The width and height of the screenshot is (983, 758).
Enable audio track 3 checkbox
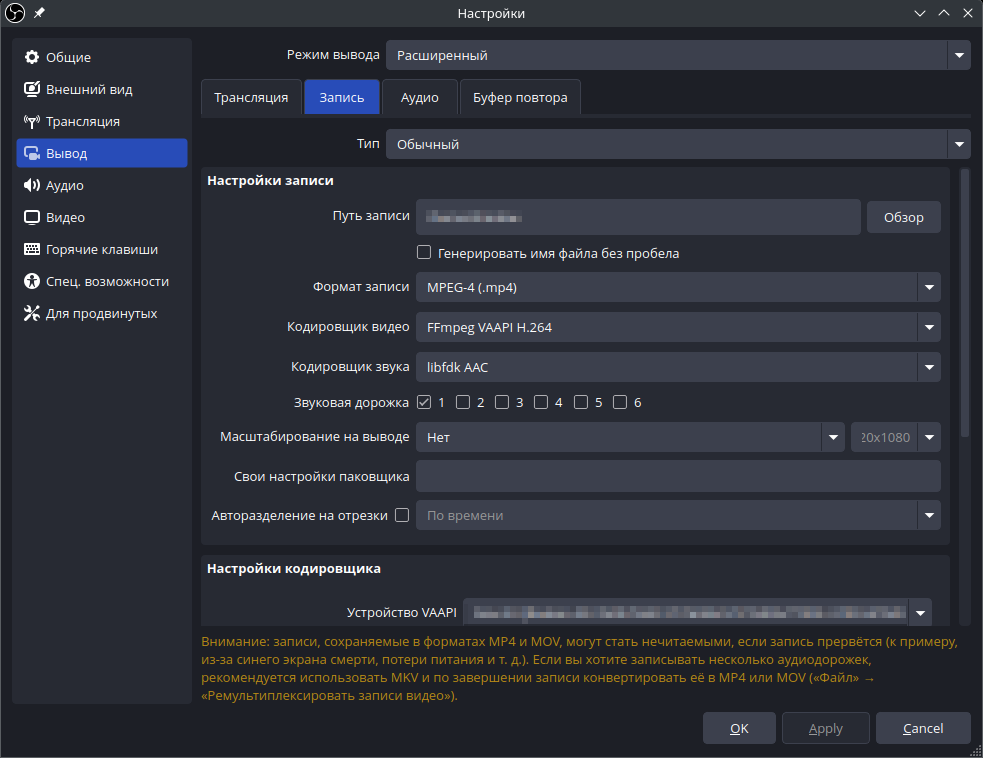pyautogui.click(x=502, y=402)
